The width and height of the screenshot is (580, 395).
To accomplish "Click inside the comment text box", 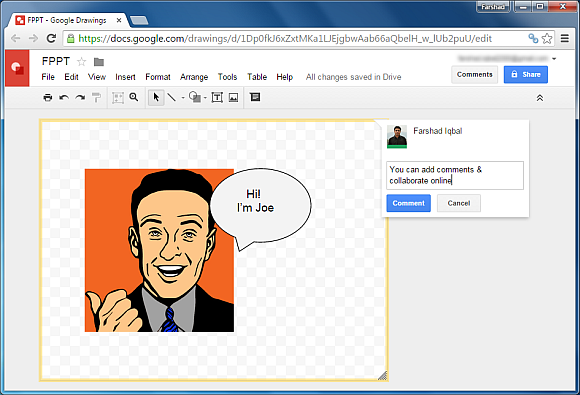I will pyautogui.click(x=455, y=175).
